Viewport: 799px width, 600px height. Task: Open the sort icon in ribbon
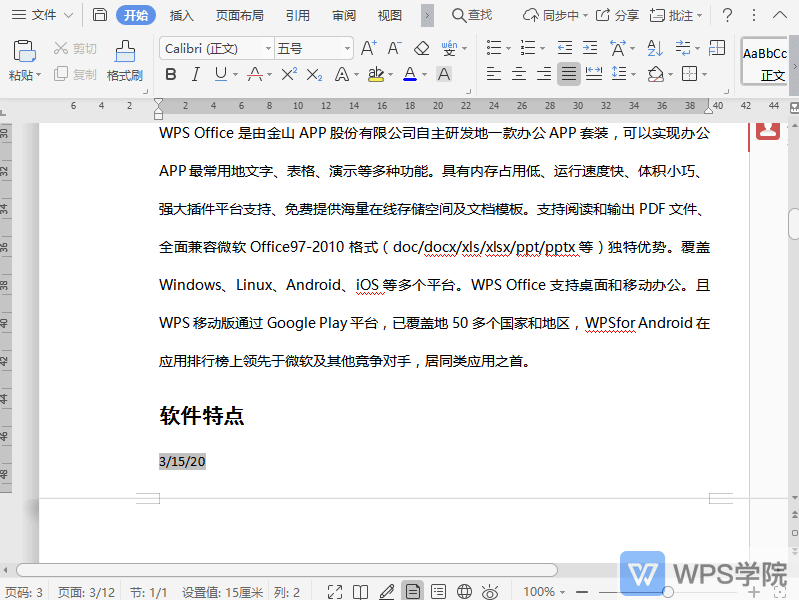tap(655, 48)
